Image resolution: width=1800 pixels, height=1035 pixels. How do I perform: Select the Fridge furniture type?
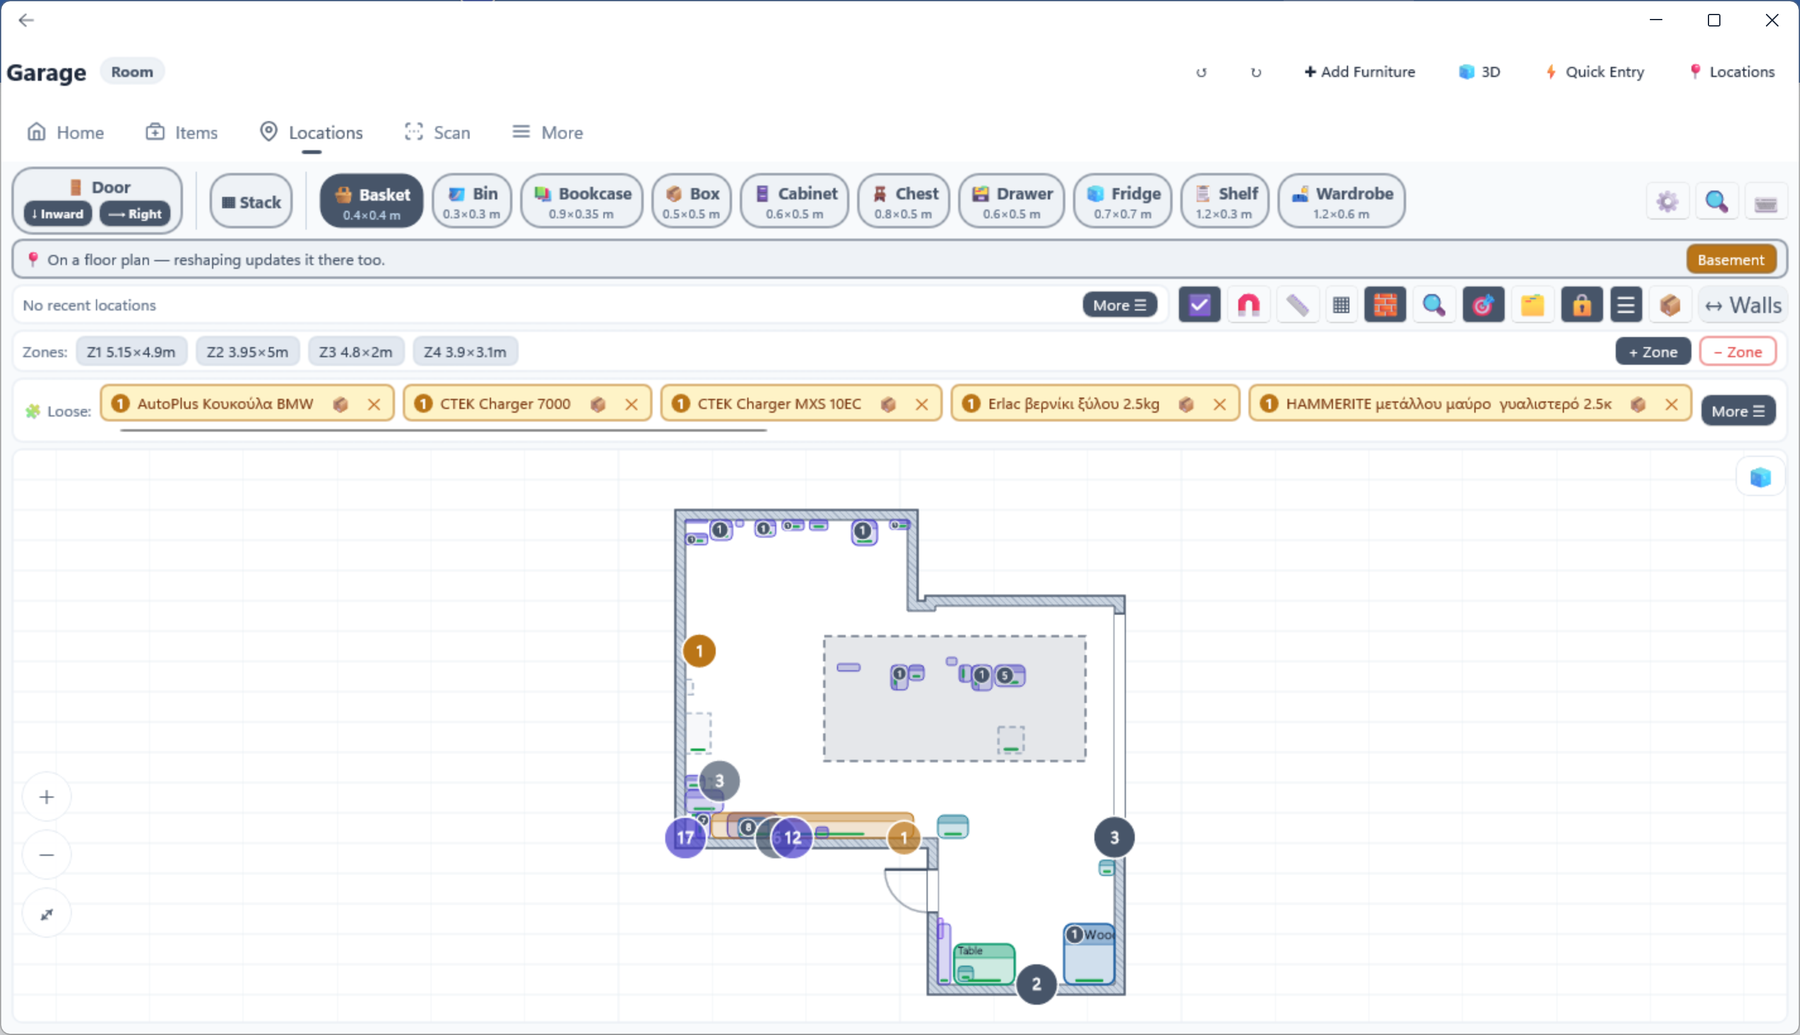point(1123,202)
